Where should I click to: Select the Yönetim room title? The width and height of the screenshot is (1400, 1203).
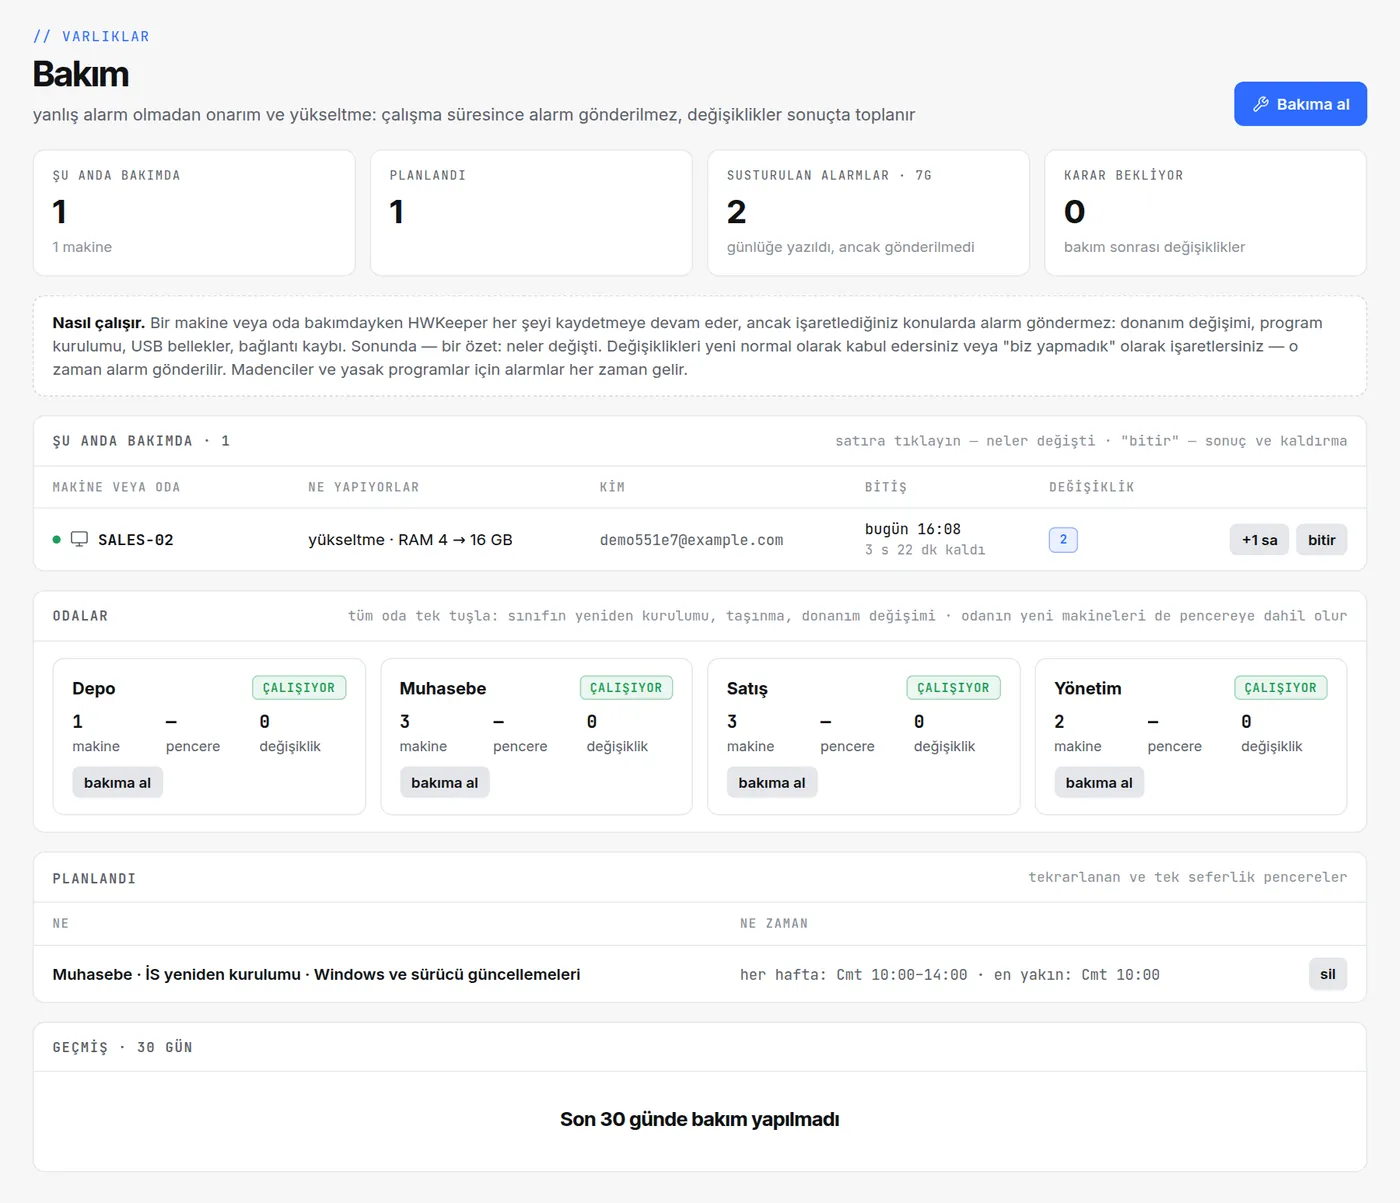[x=1088, y=688]
